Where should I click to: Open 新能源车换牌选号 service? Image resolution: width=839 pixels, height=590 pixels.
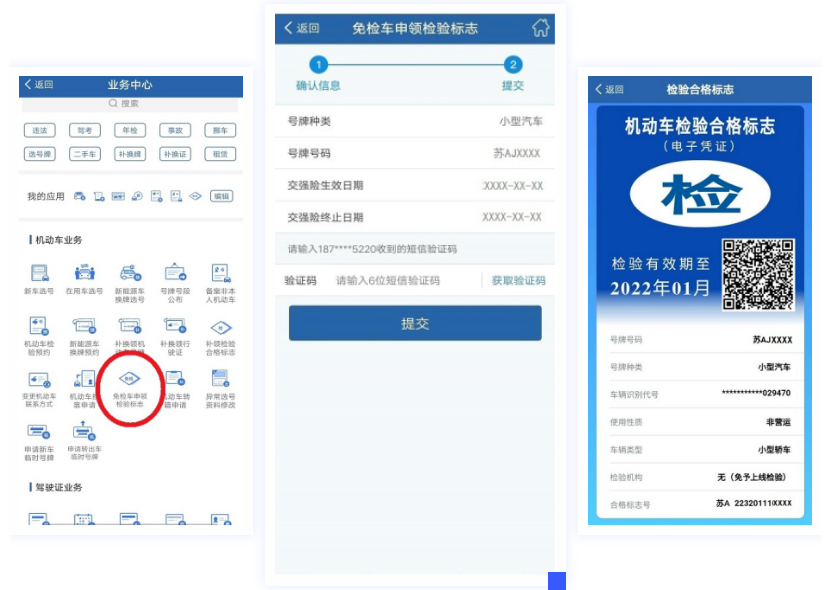pyautogui.click(x=130, y=283)
